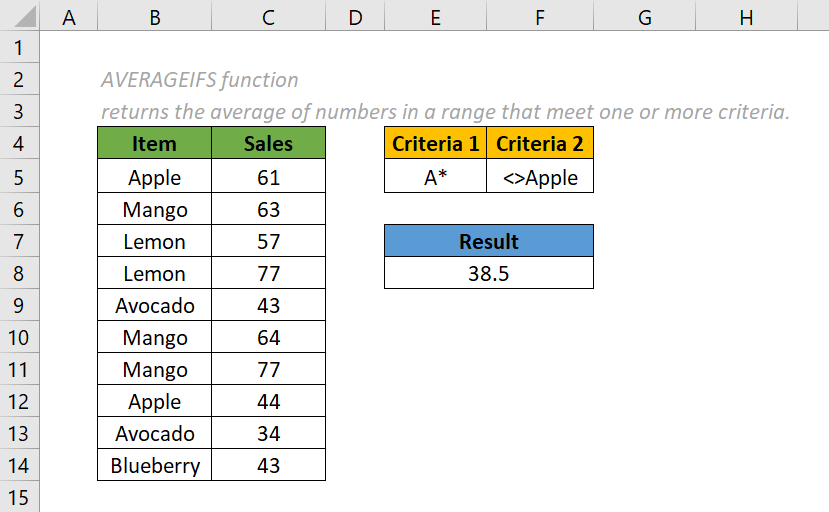Select the cell containing <>Apple
Image resolution: width=829 pixels, height=512 pixels.
coord(539,177)
